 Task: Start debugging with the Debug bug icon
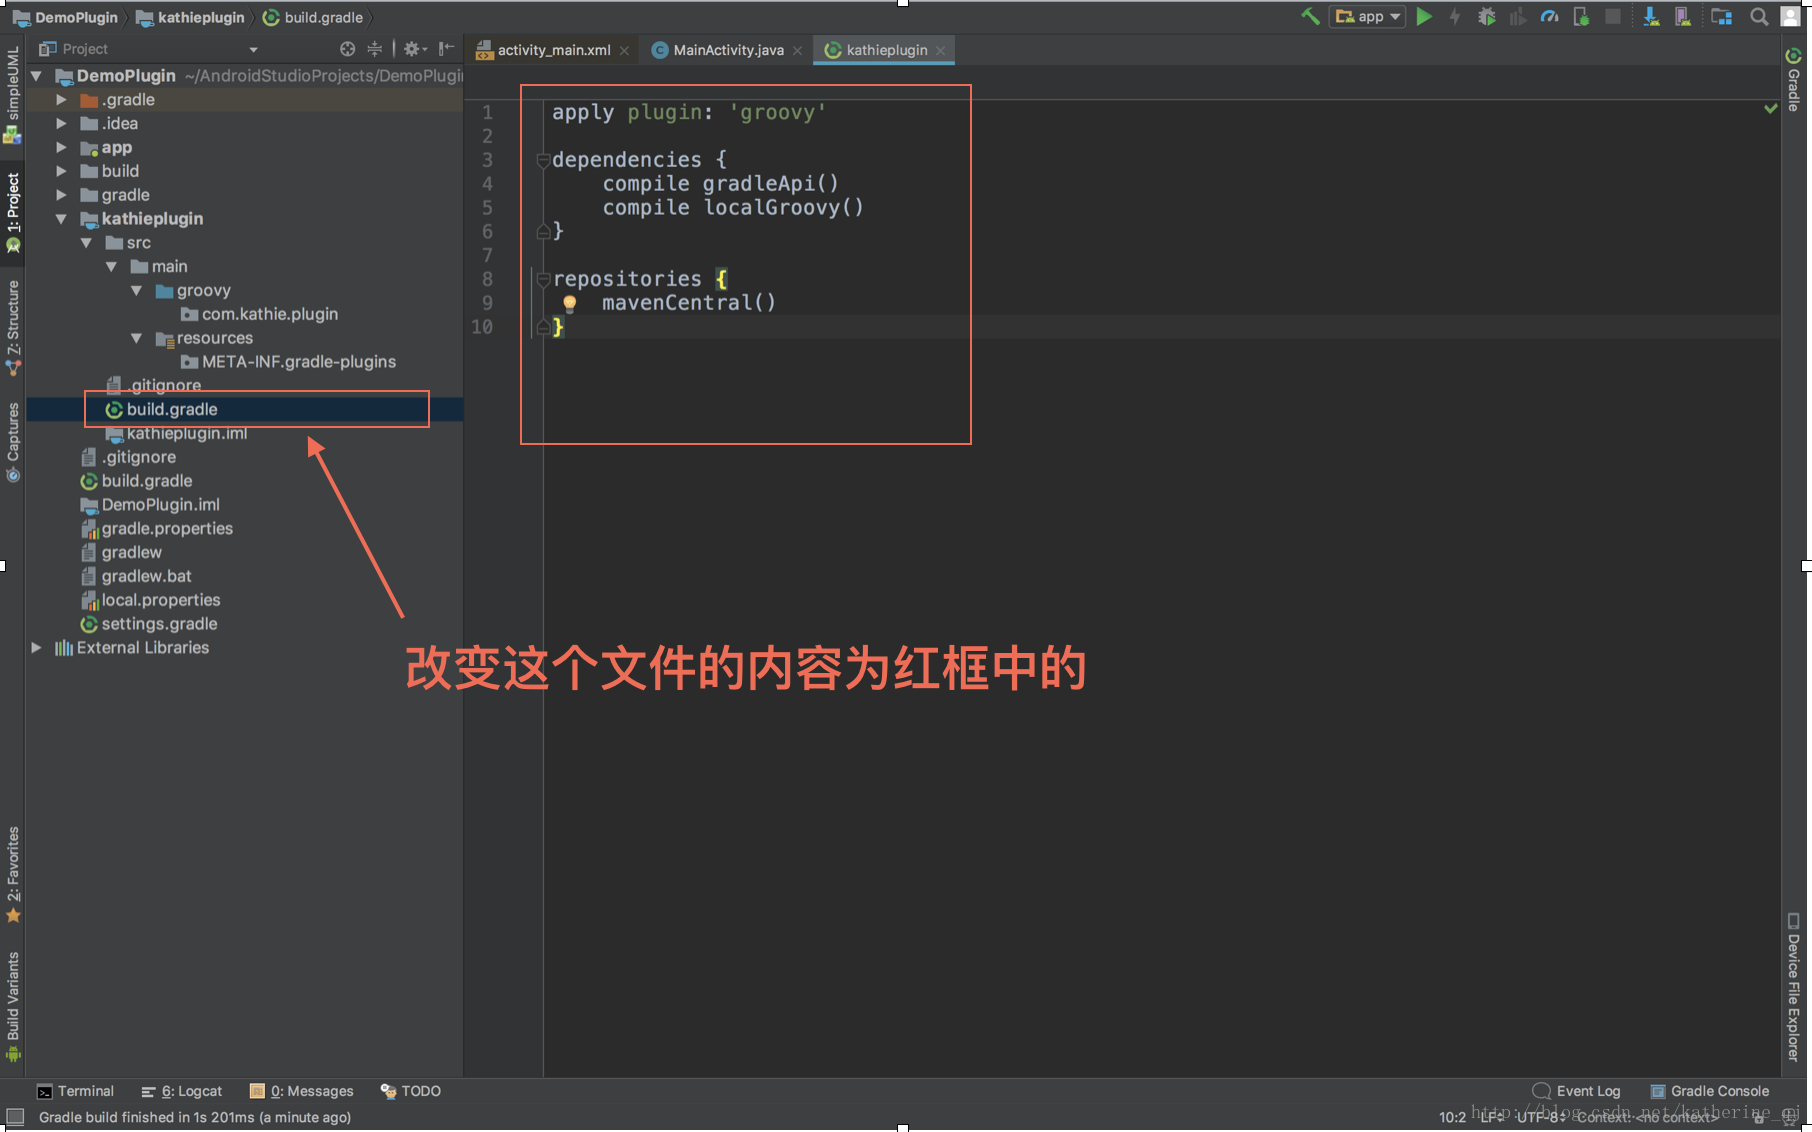(x=1486, y=16)
